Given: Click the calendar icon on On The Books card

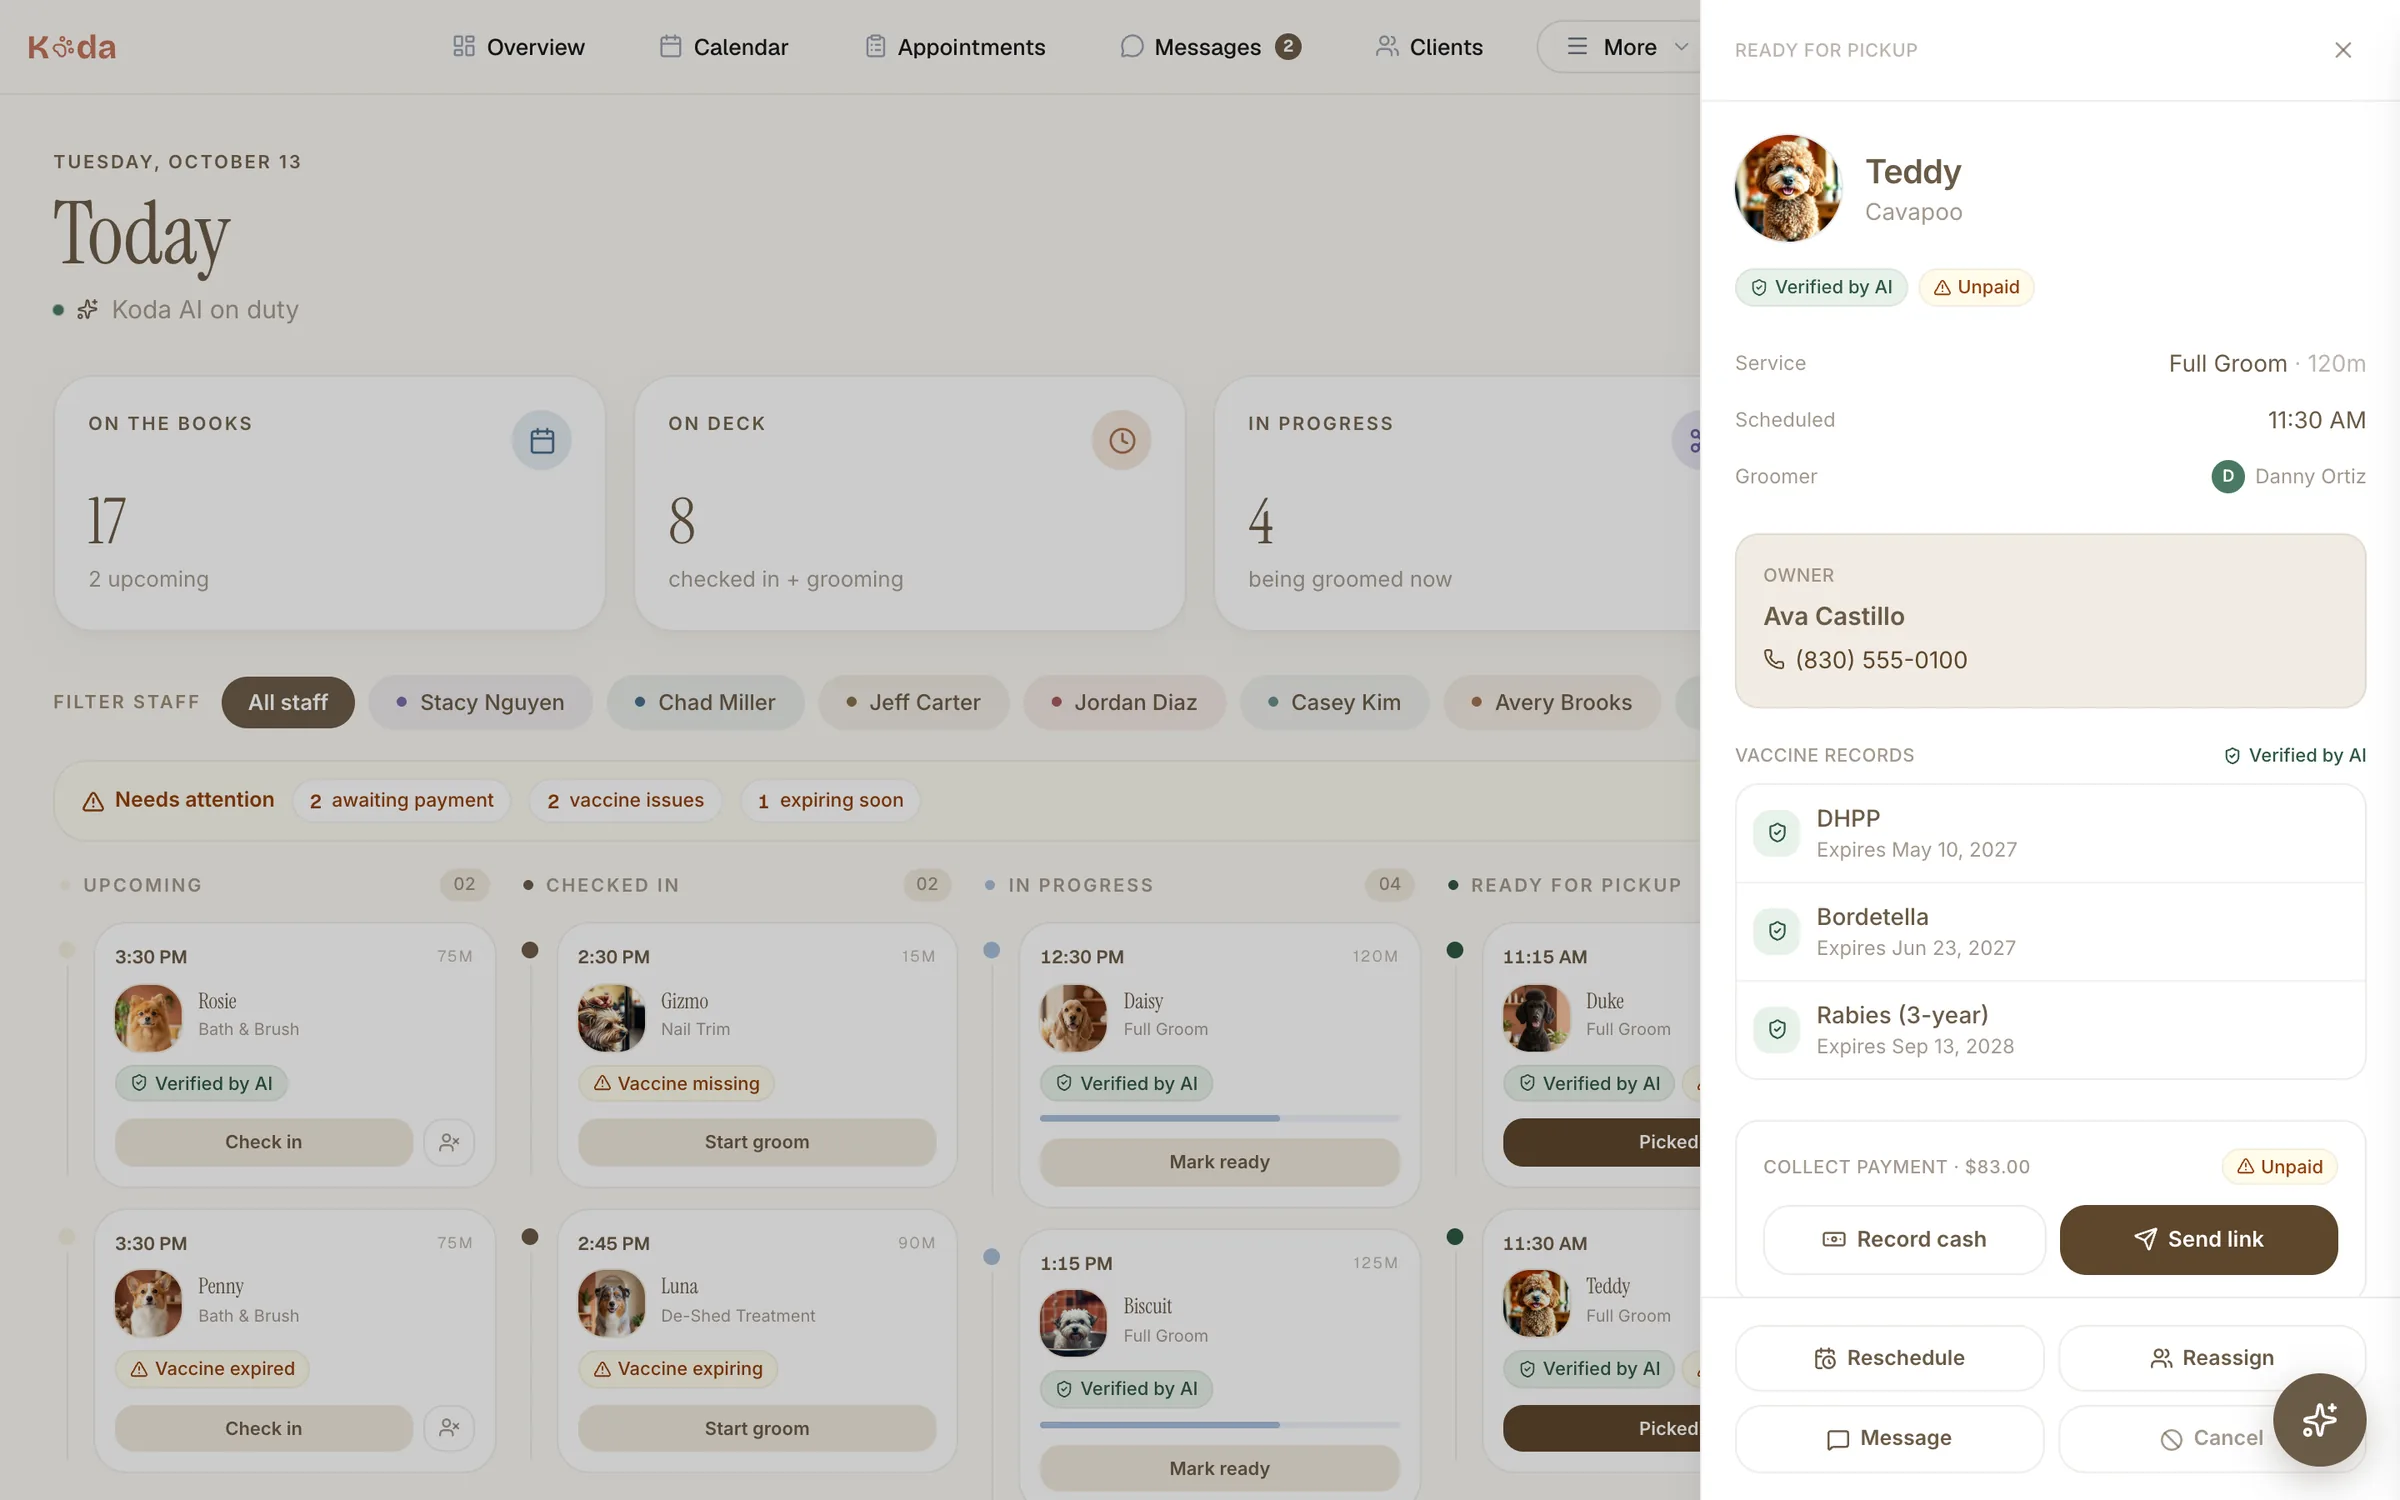Looking at the screenshot, I should [542, 440].
